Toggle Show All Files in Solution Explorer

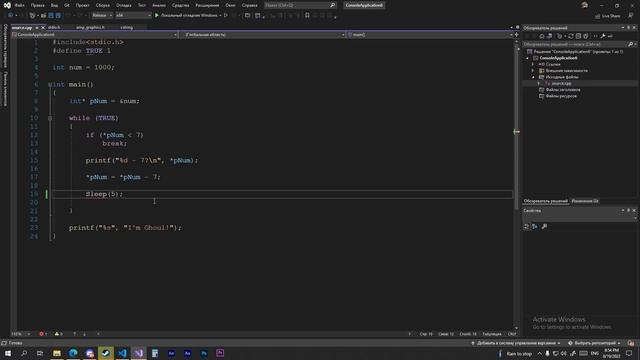pos(586,36)
